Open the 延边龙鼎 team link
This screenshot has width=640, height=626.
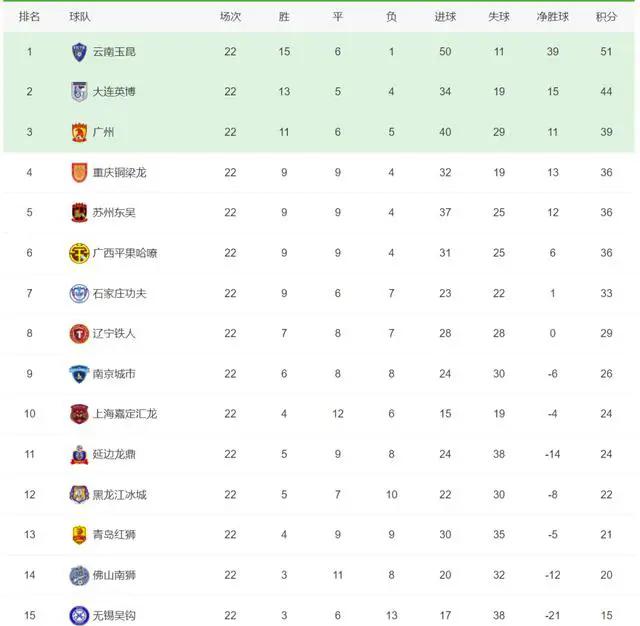tap(114, 455)
